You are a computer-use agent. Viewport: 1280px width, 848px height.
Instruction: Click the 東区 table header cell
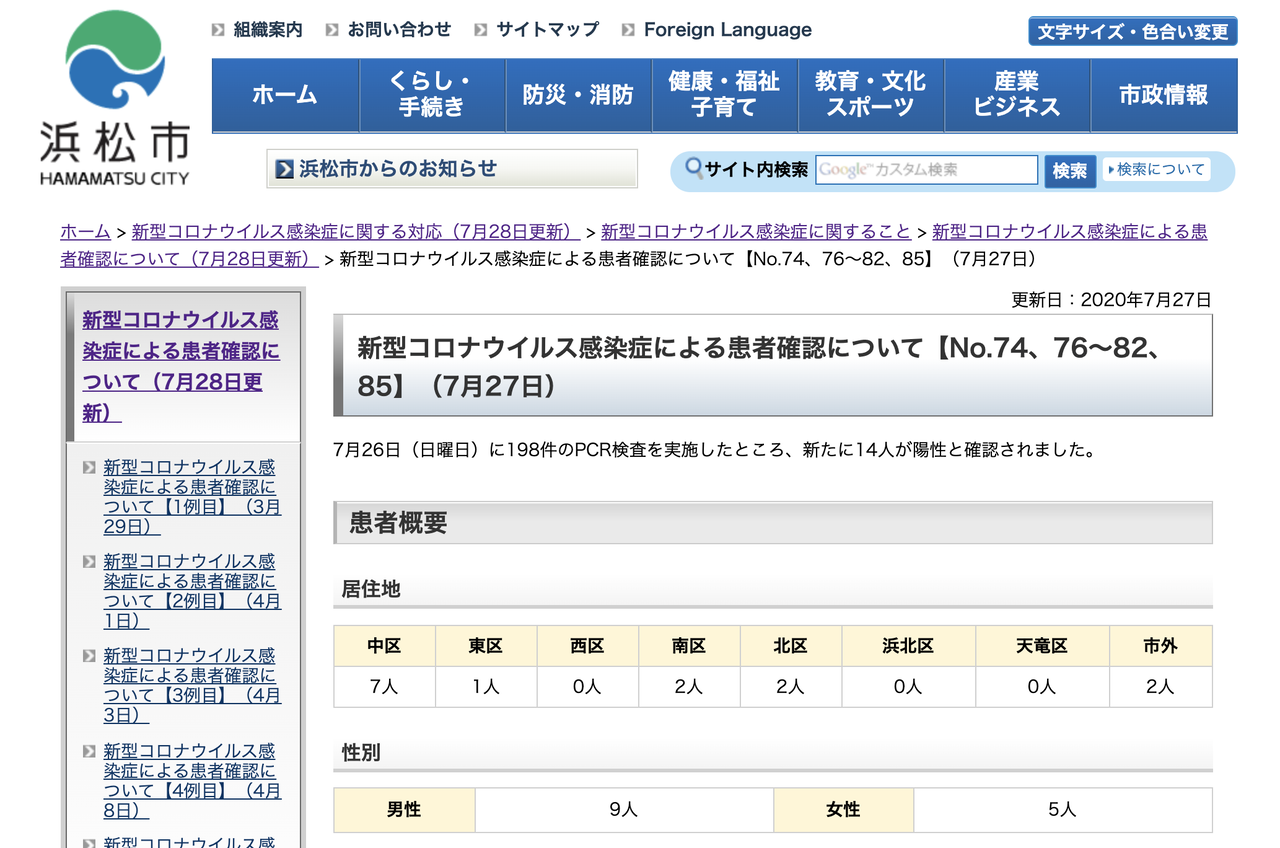[x=486, y=646]
